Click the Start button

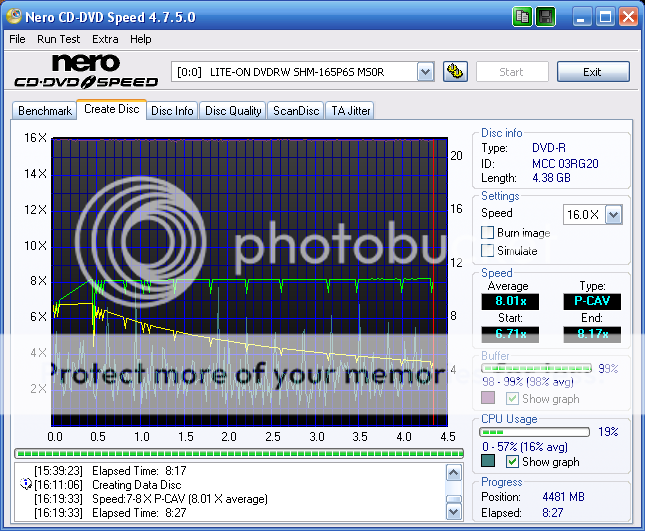tap(511, 72)
